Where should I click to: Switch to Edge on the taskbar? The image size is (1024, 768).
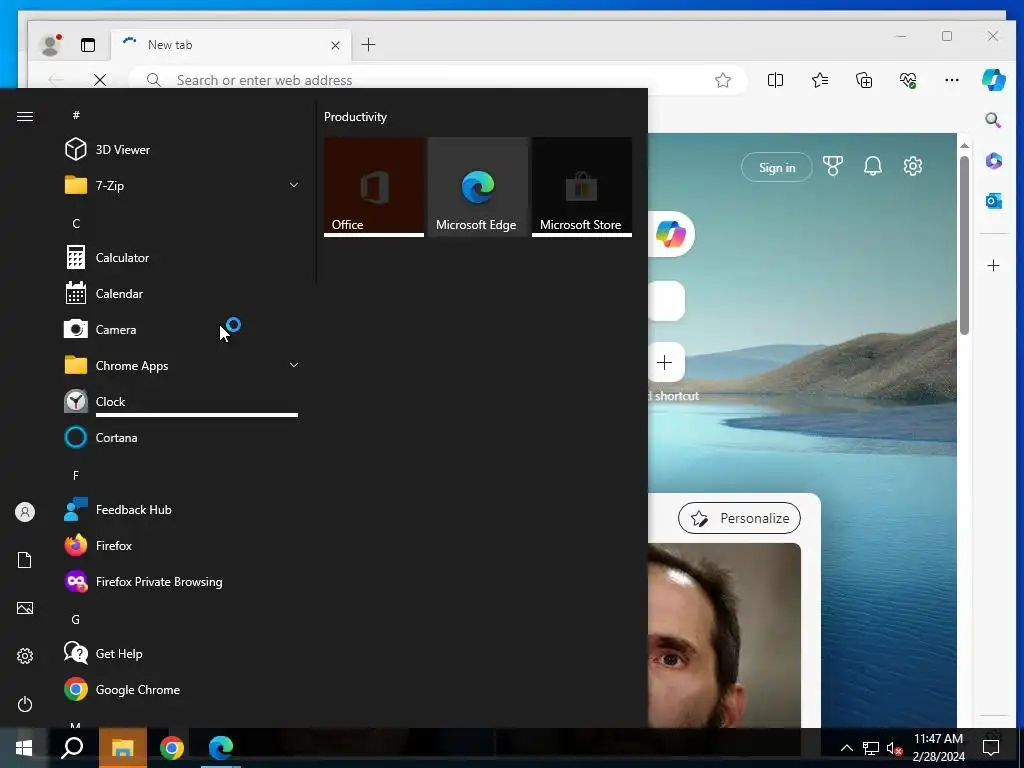point(221,747)
